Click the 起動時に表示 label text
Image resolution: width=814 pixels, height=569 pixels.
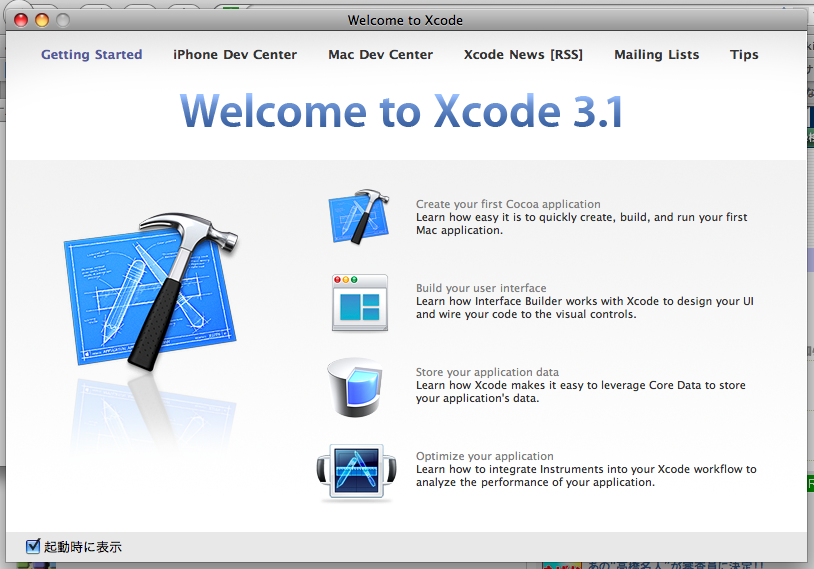83,547
